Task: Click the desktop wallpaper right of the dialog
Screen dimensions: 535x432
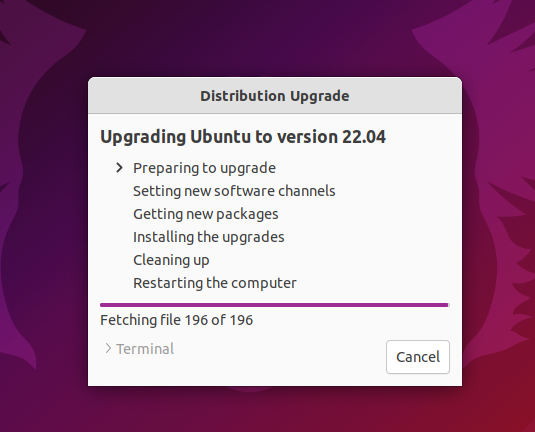Action: (x=498, y=232)
